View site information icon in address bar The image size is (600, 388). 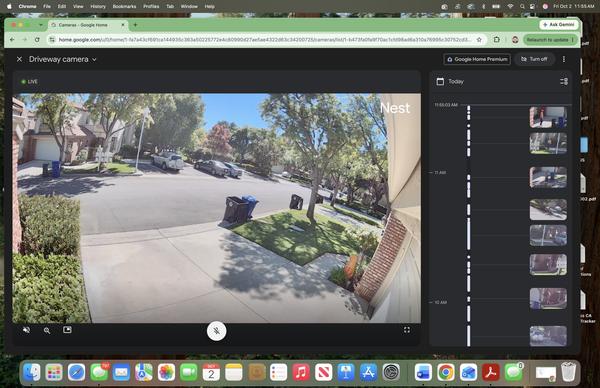tap(52, 40)
